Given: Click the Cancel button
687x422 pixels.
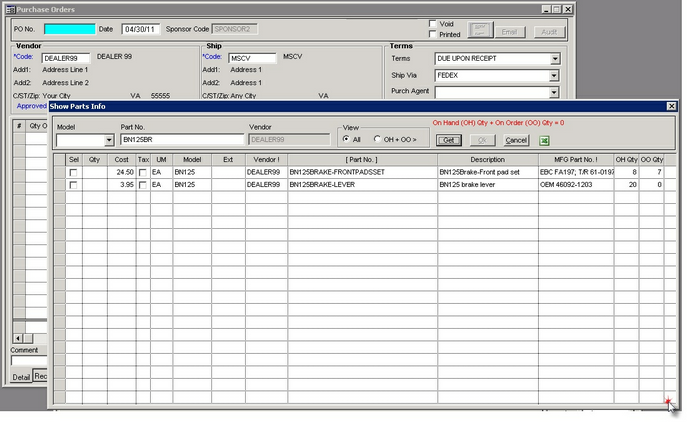Looking at the screenshot, I should point(516,140).
